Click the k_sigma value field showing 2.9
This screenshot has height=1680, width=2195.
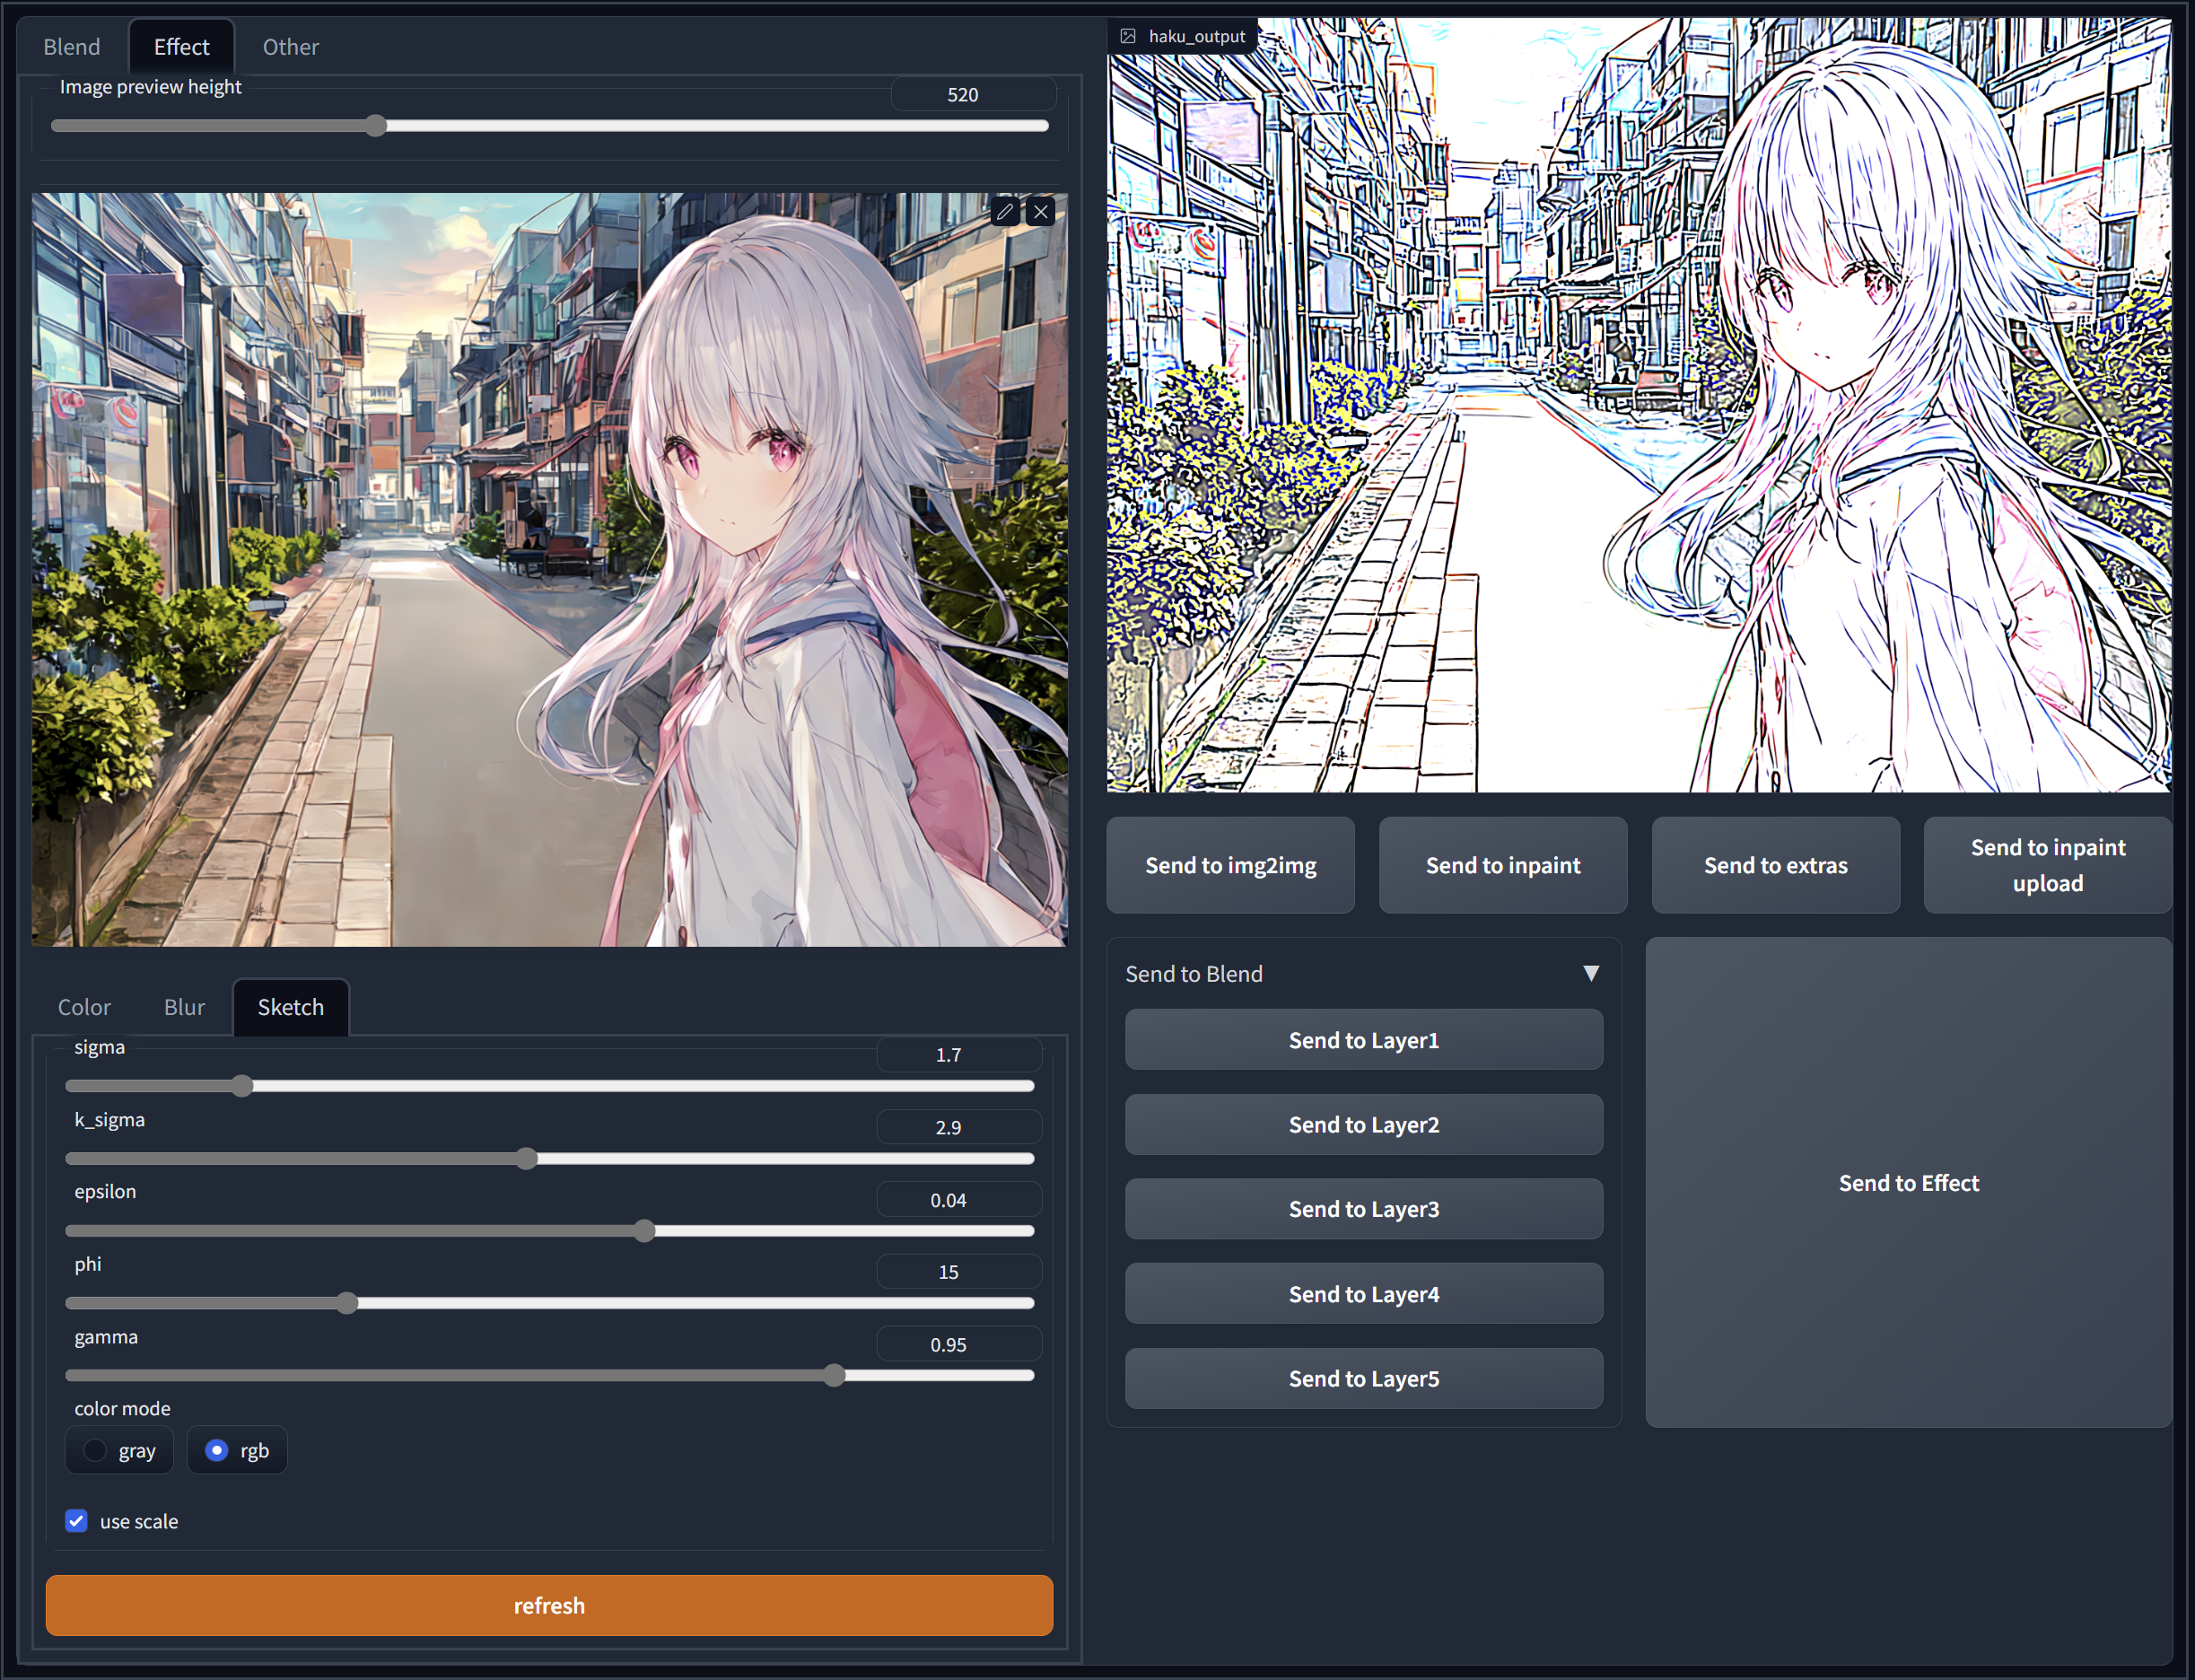click(x=959, y=1127)
